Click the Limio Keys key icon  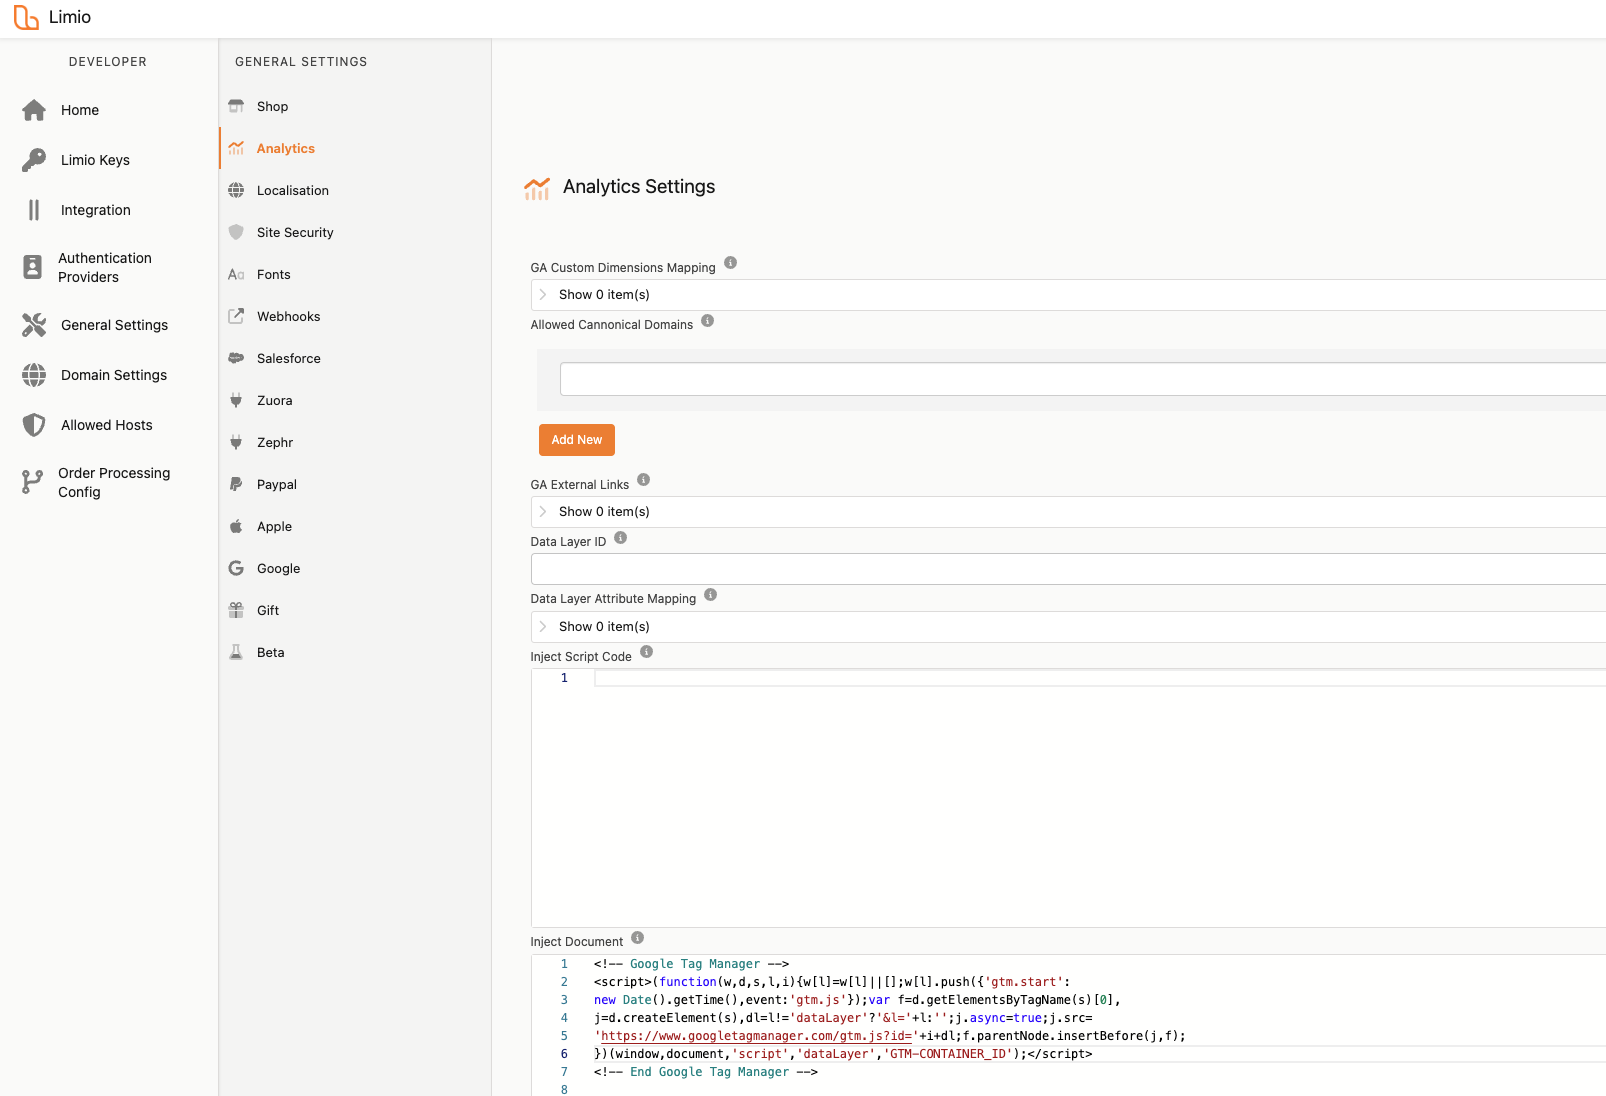pyautogui.click(x=34, y=160)
